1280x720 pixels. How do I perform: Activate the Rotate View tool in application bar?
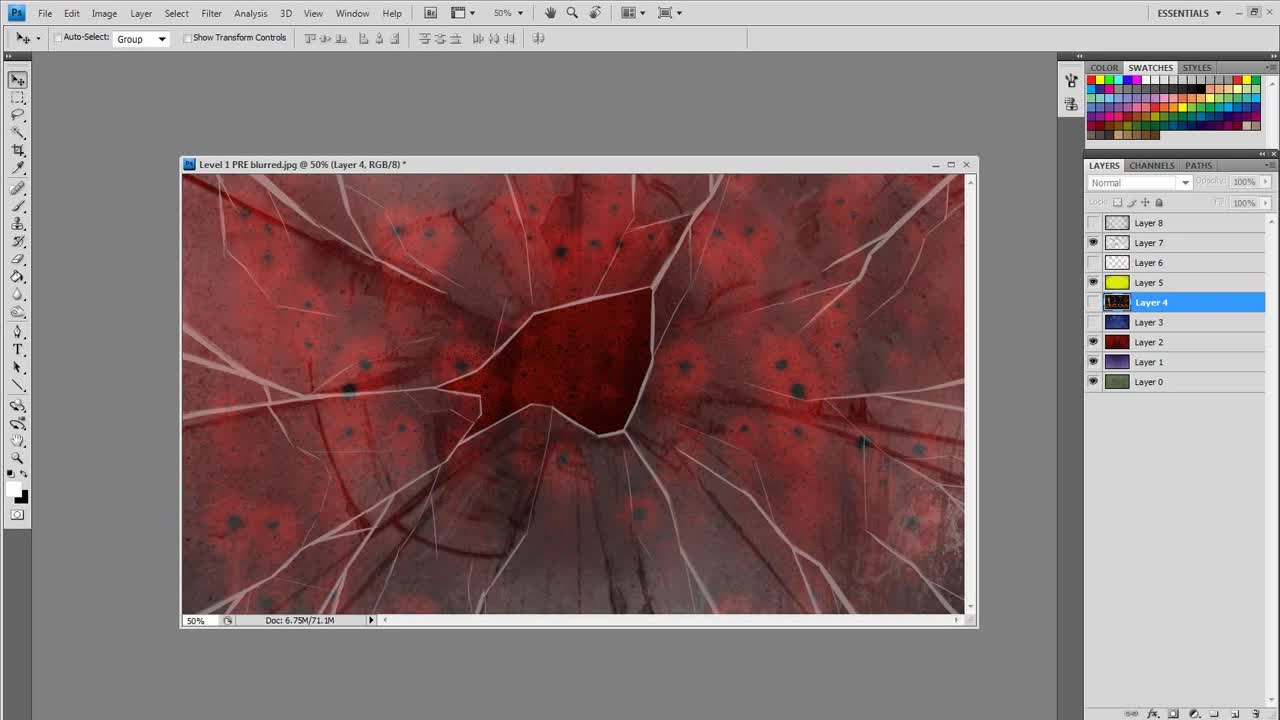click(x=595, y=13)
